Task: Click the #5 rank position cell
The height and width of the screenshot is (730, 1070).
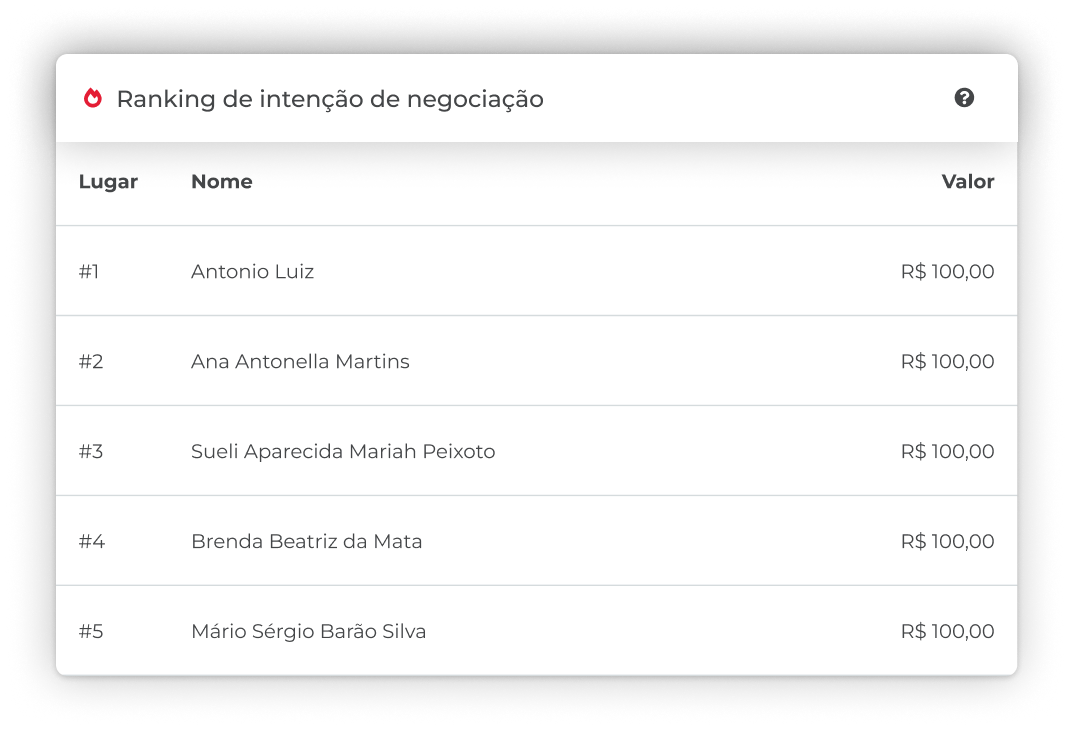Action: click(91, 632)
